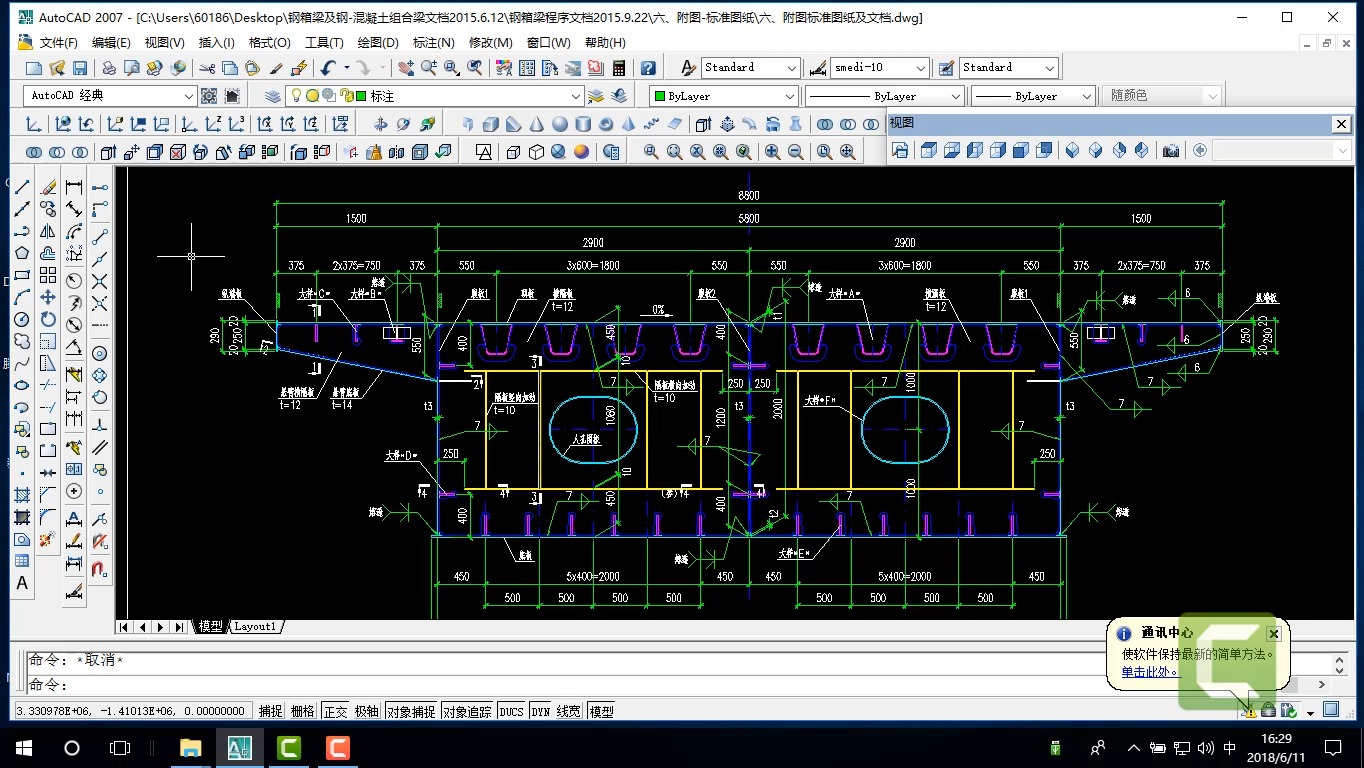Select the Rotate modify tool

[48, 319]
